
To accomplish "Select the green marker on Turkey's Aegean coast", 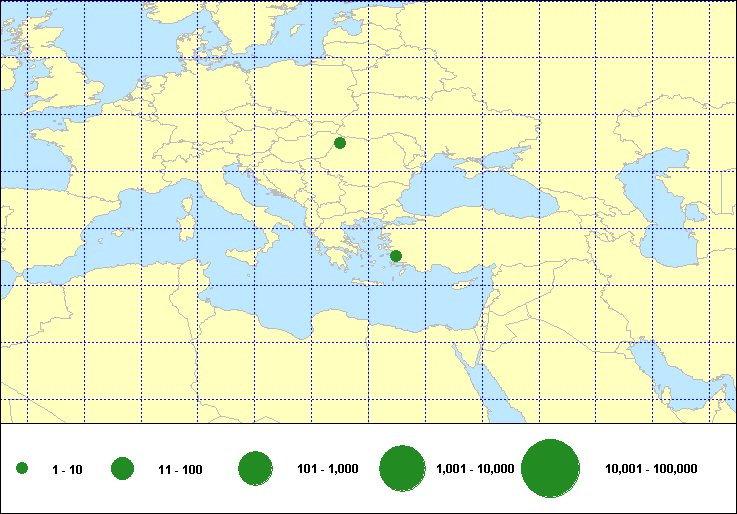I will pyautogui.click(x=396, y=257).
